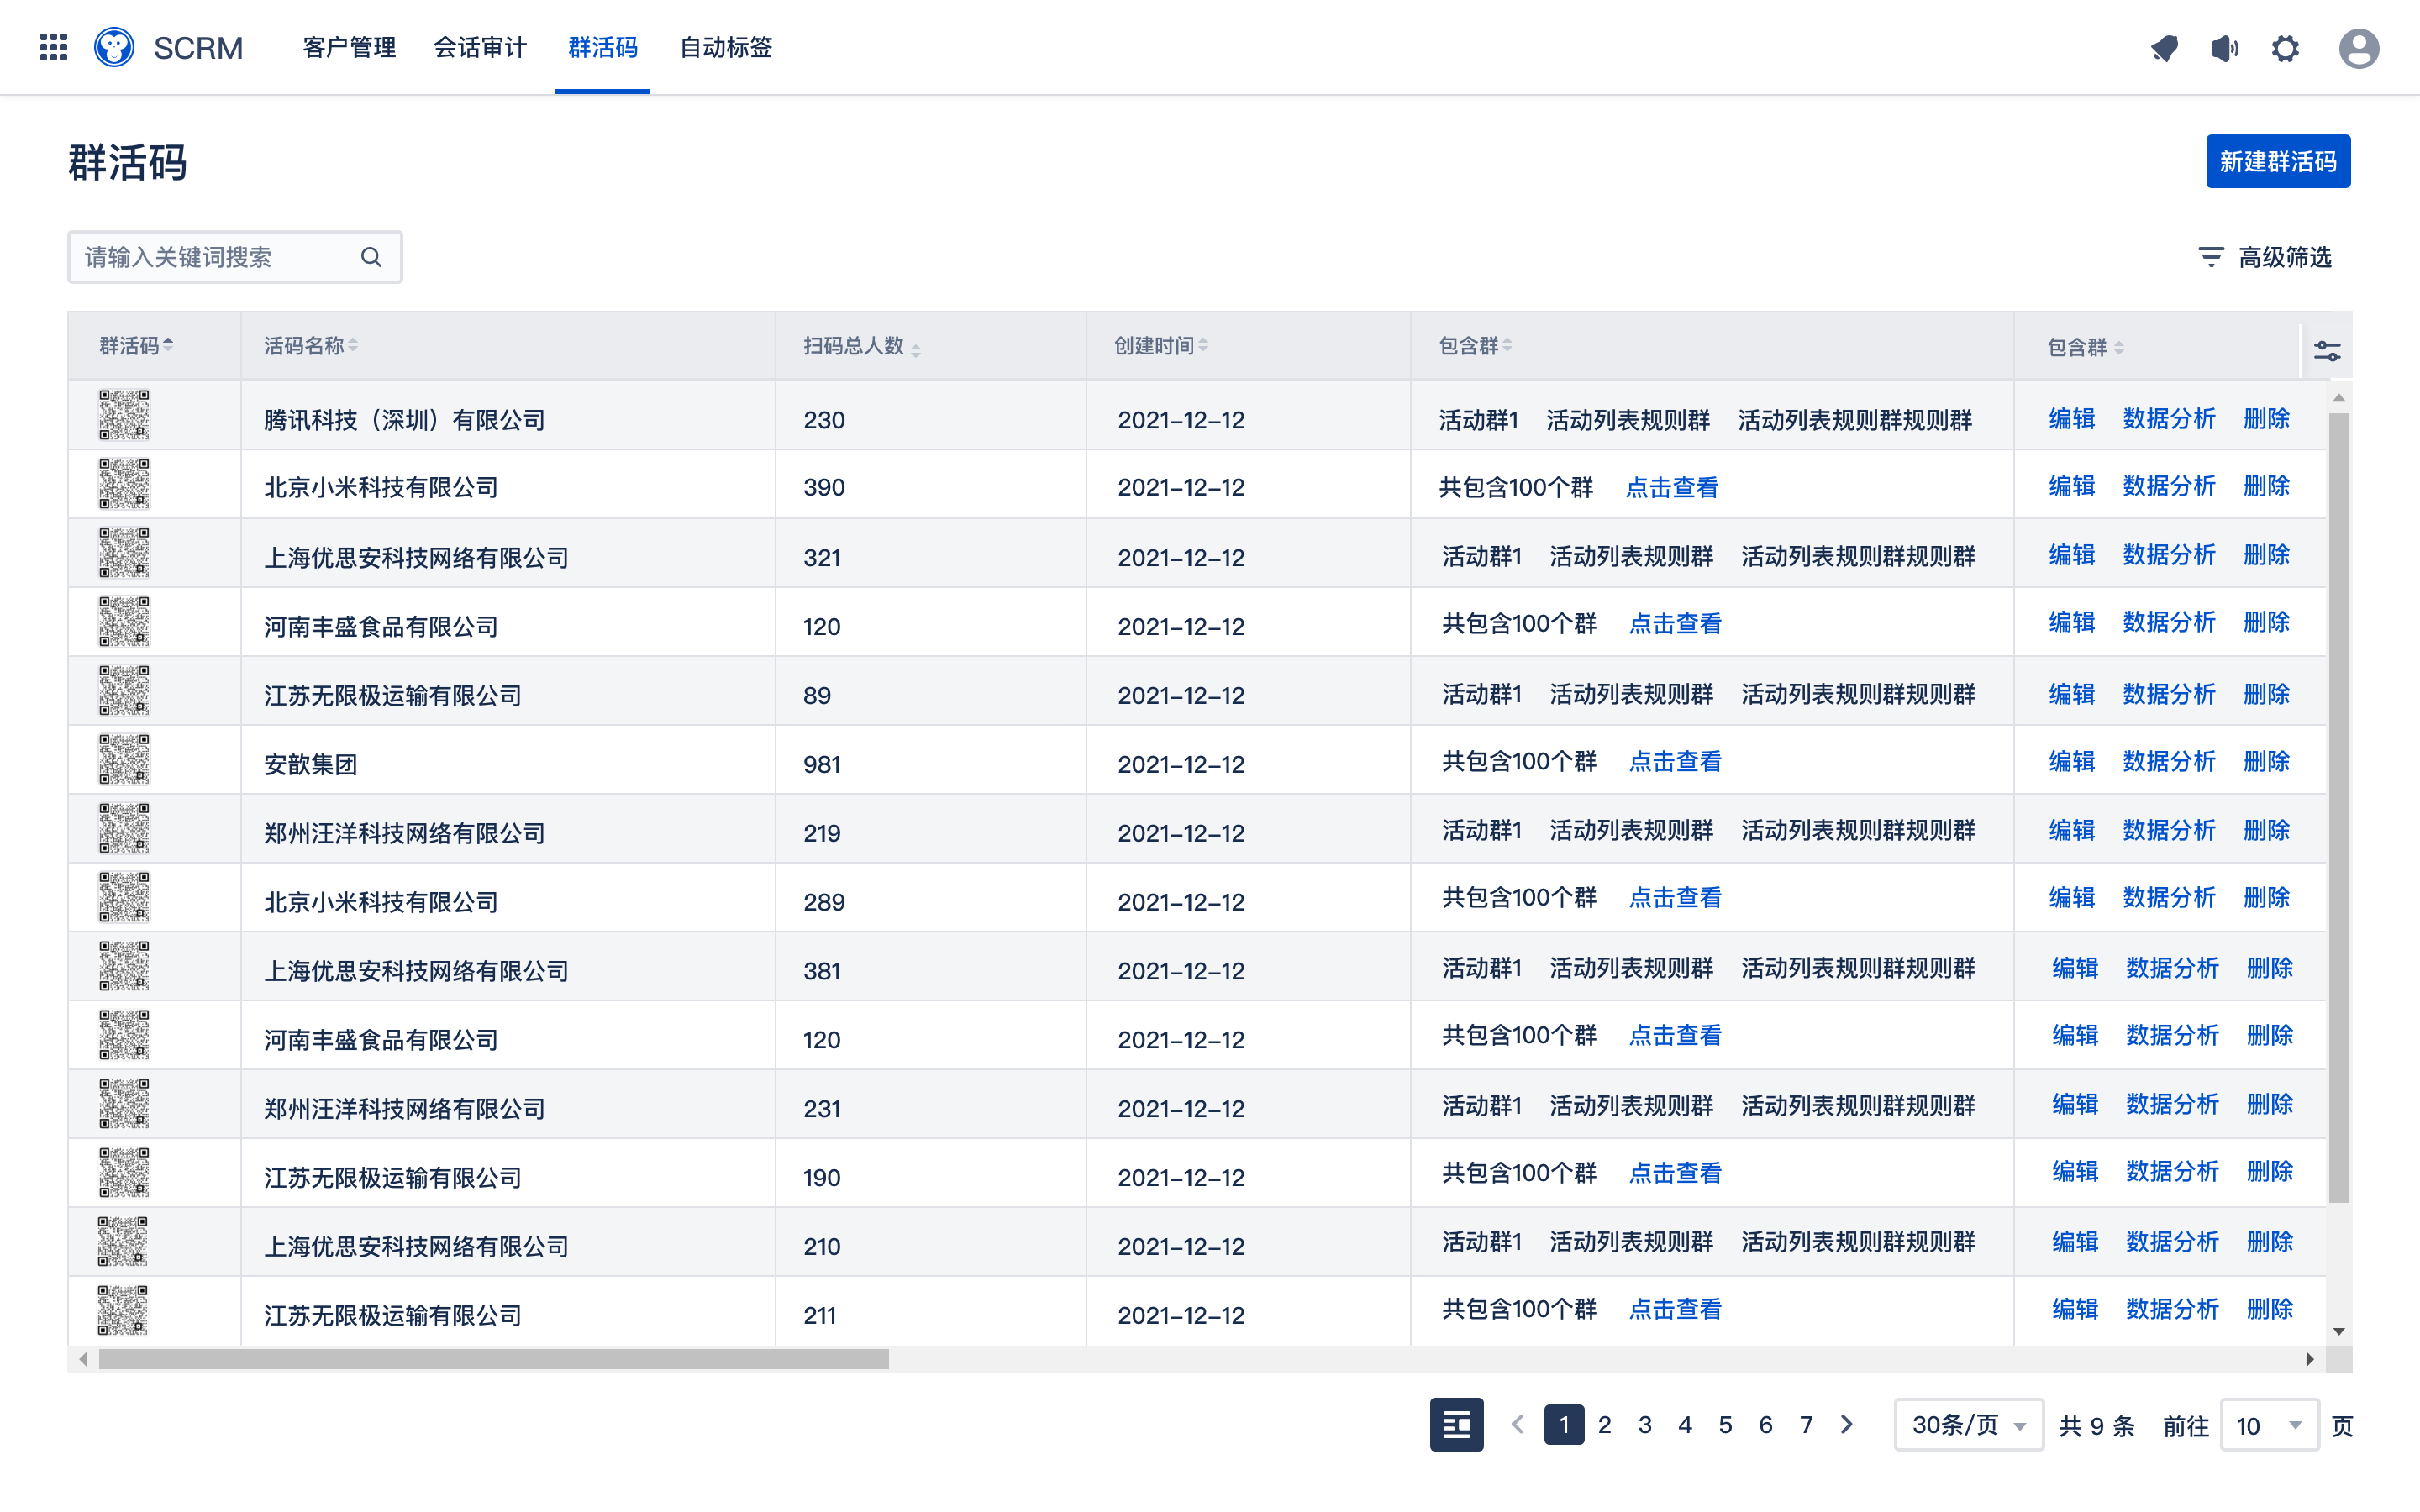Open the 30条/页 page size dropdown
2420x1512 pixels.
tap(1968, 1424)
